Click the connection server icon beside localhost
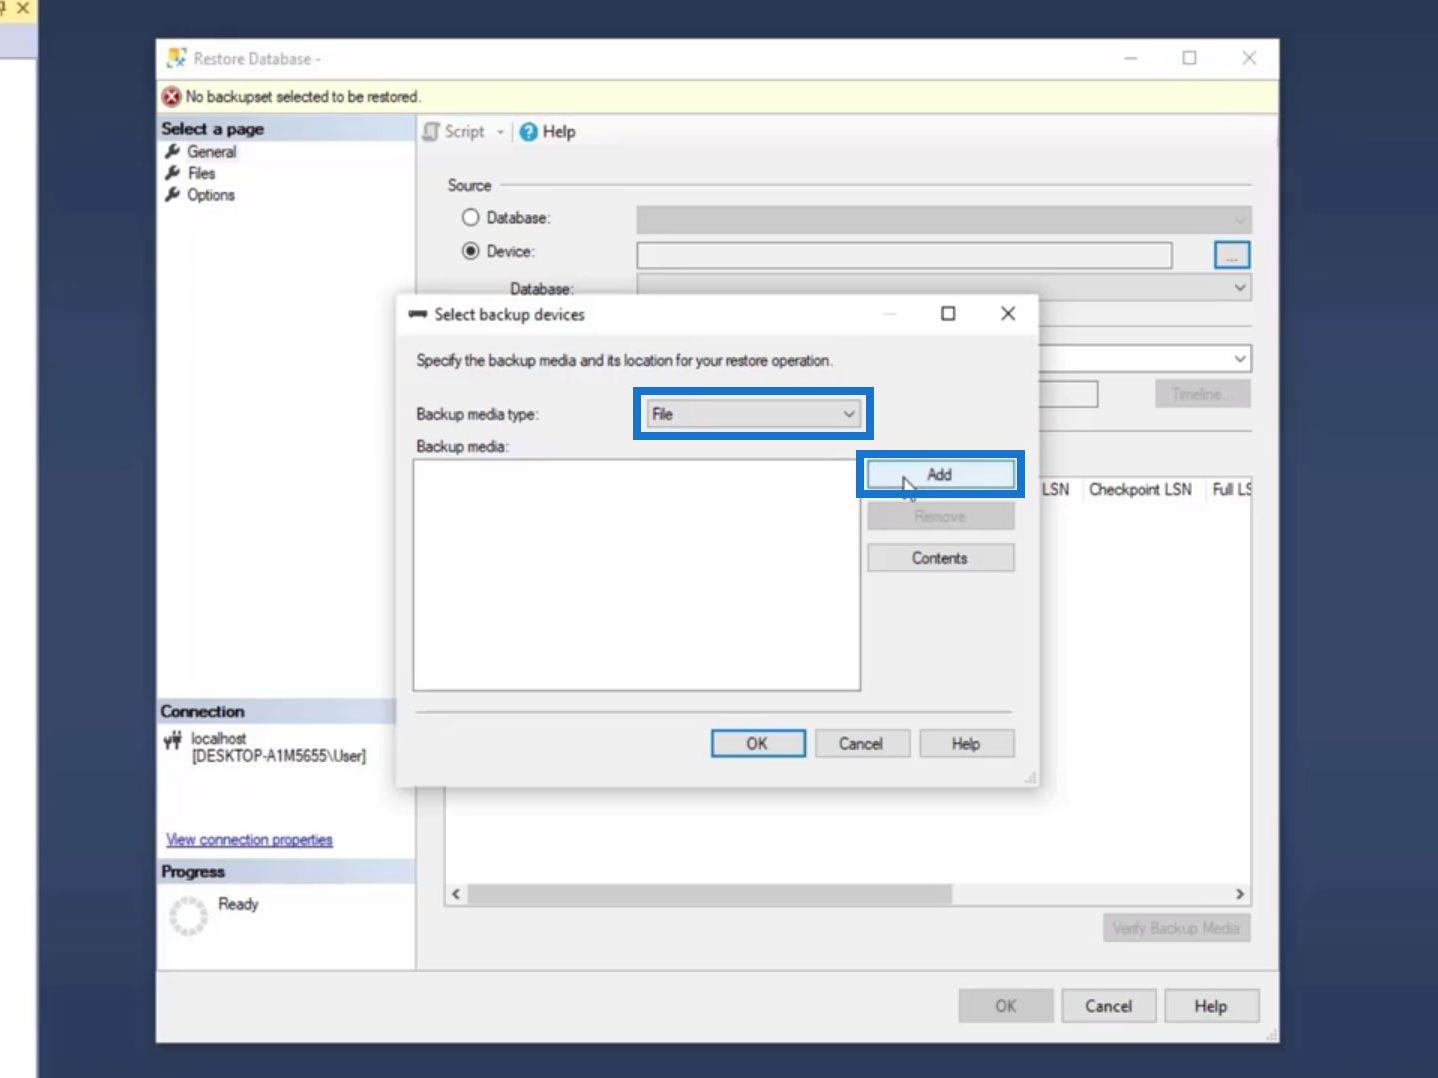 click(x=173, y=741)
